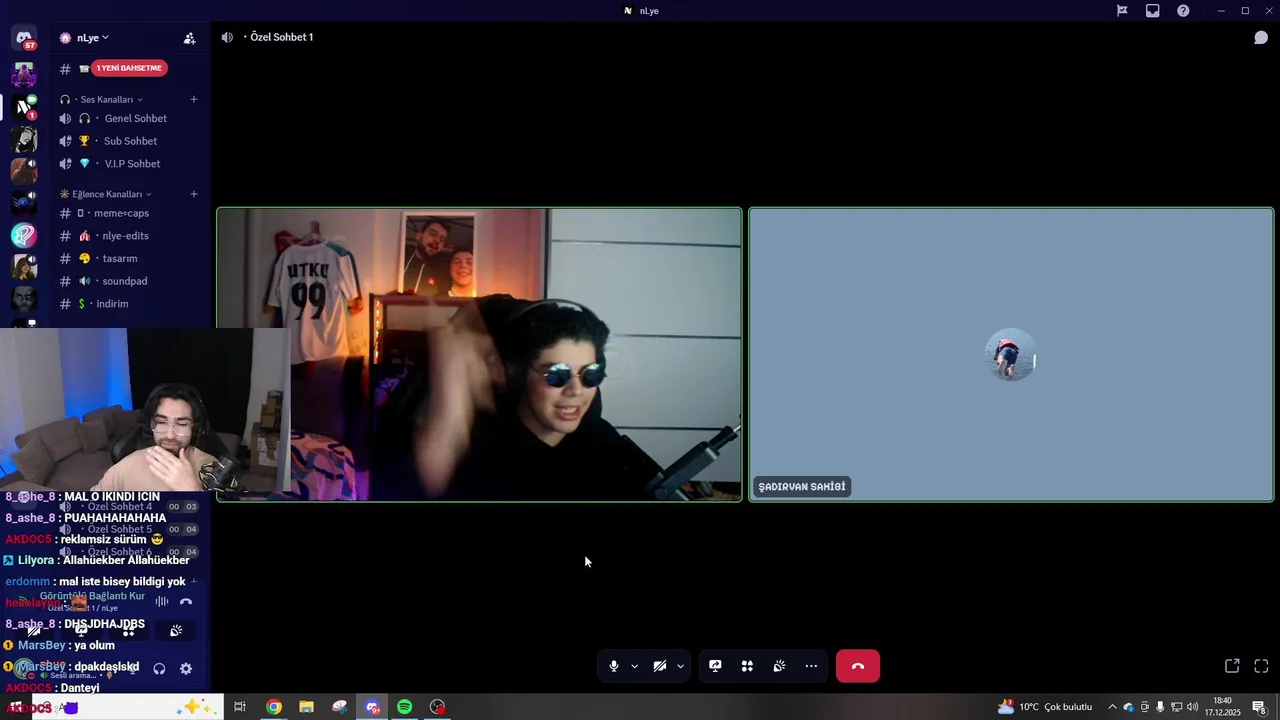Disconnect via phone icon in voice status panel

(185, 602)
